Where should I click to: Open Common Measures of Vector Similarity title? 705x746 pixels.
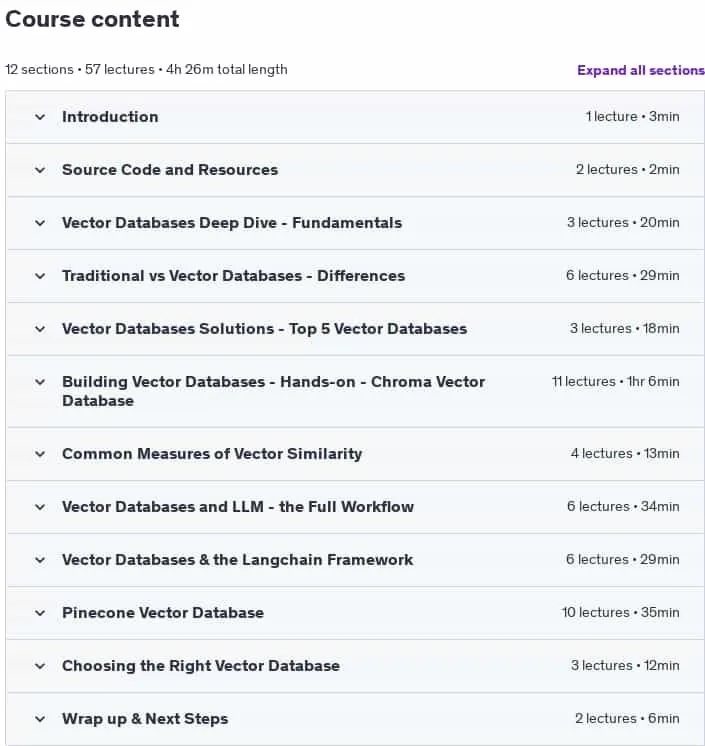(x=212, y=454)
